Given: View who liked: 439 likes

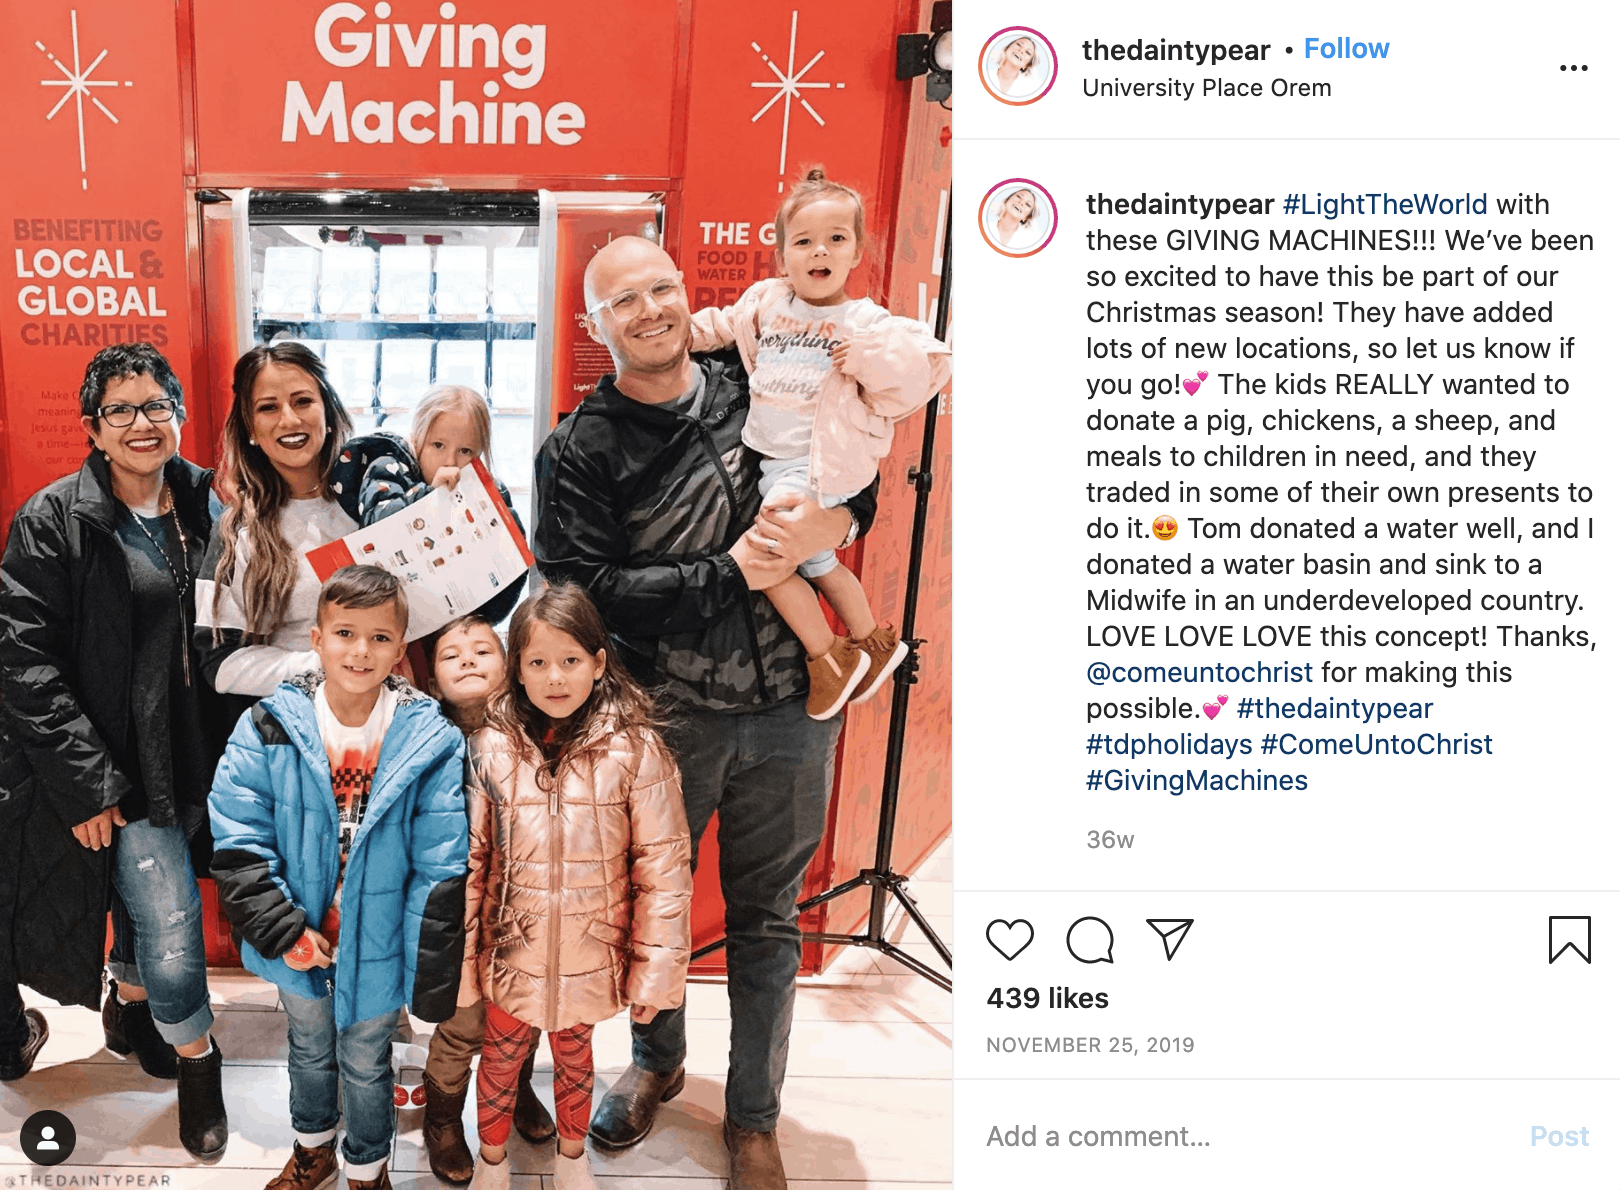Looking at the screenshot, I should tap(1047, 998).
